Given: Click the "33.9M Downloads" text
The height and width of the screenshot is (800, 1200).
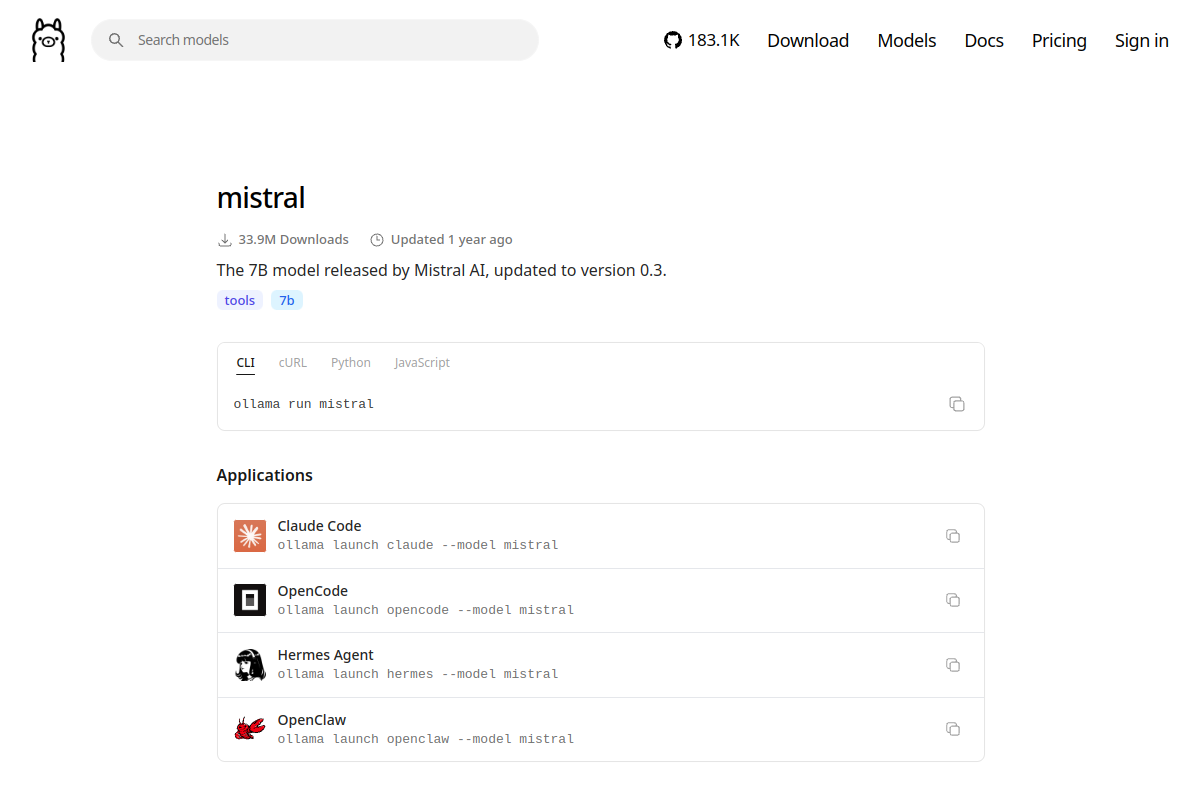Looking at the screenshot, I should [294, 240].
